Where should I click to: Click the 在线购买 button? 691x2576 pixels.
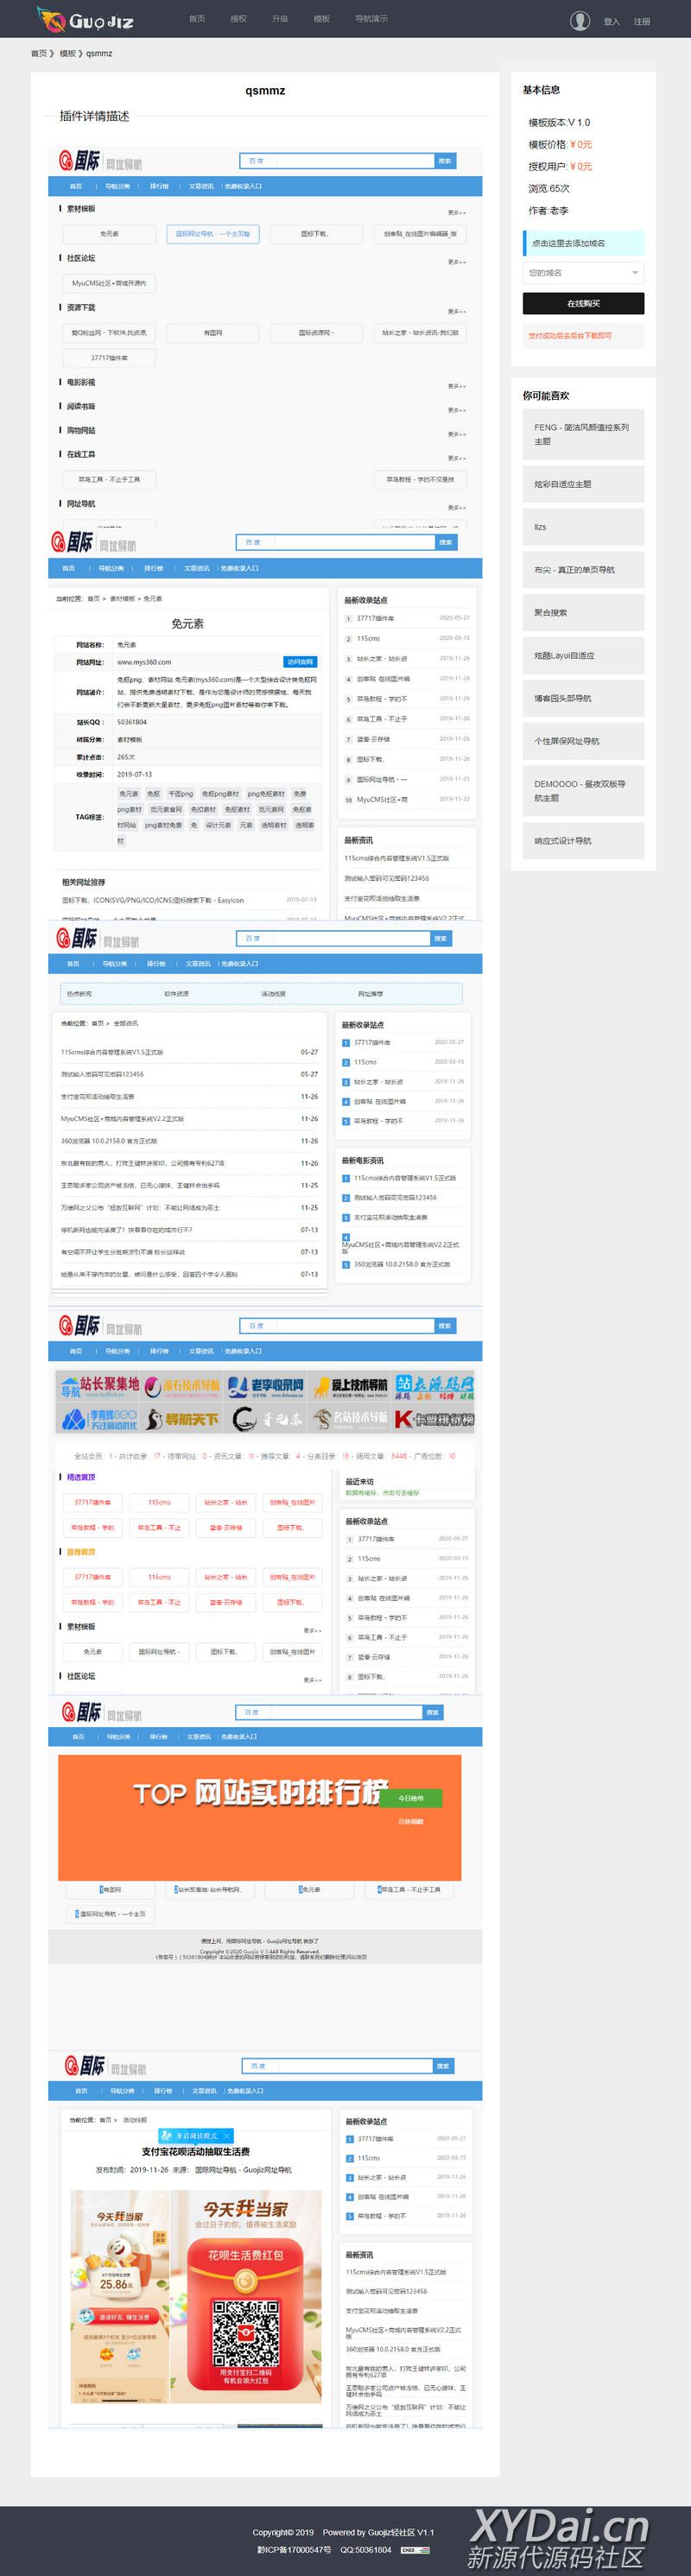click(x=583, y=303)
